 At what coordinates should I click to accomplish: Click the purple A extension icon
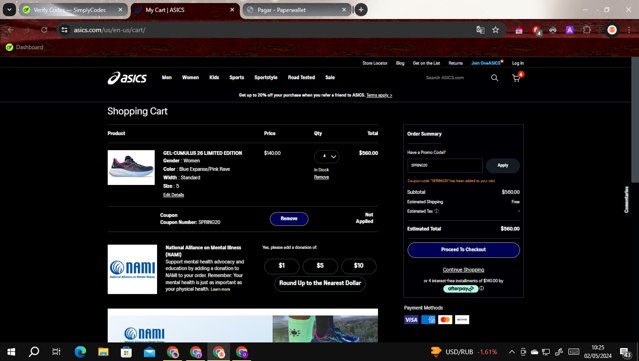click(570, 30)
